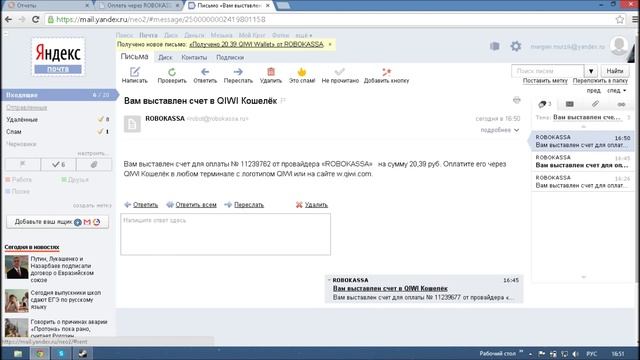Switch to the Контакты tab

(x=194, y=58)
